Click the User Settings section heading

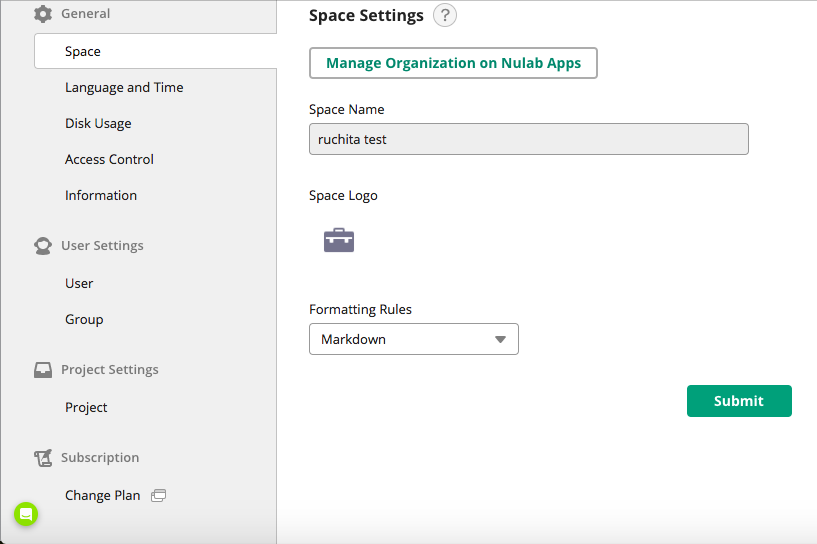(x=102, y=245)
